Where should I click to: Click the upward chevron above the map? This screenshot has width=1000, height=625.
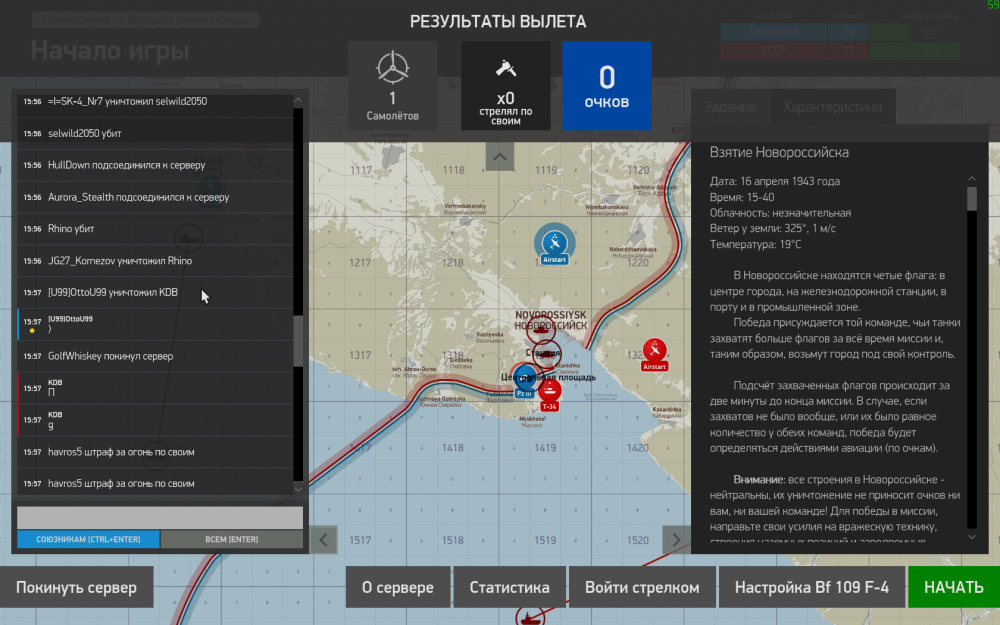coord(500,156)
